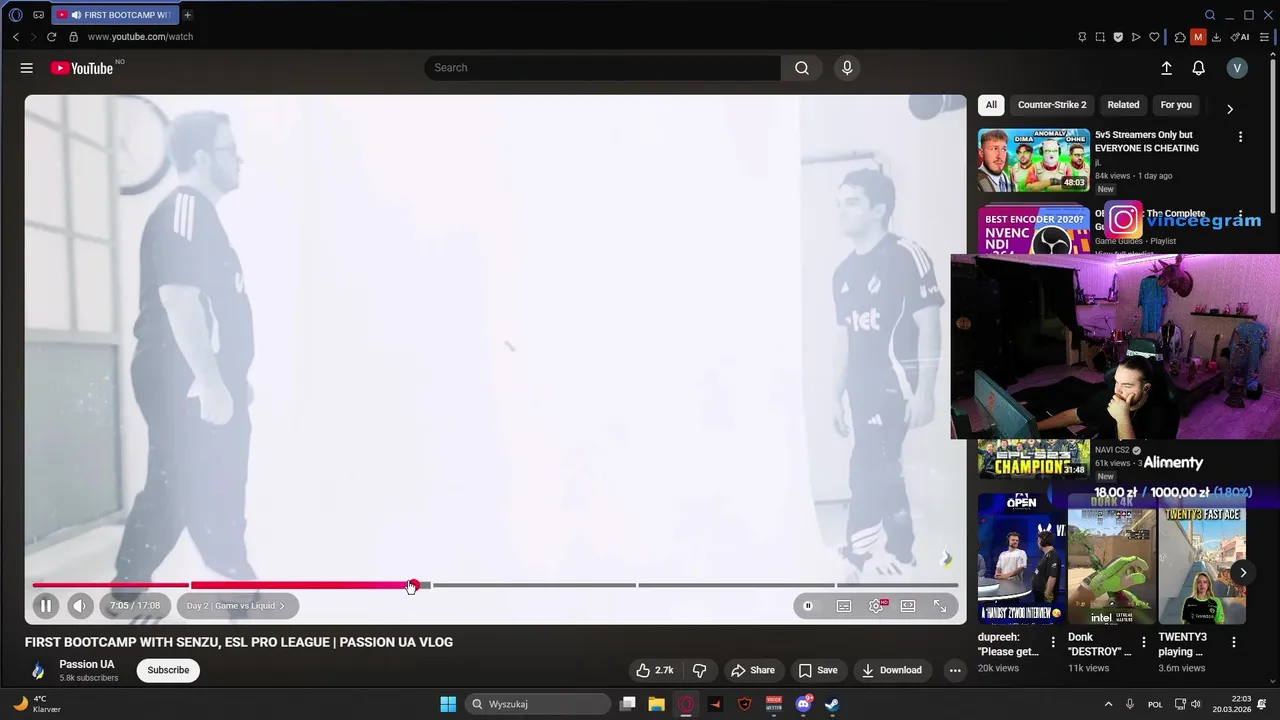This screenshot has height=720, width=1280.
Task: Pause the video playback
Action: point(46,606)
